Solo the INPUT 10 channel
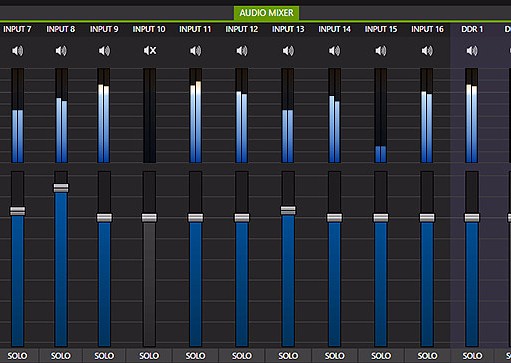 click(x=149, y=356)
